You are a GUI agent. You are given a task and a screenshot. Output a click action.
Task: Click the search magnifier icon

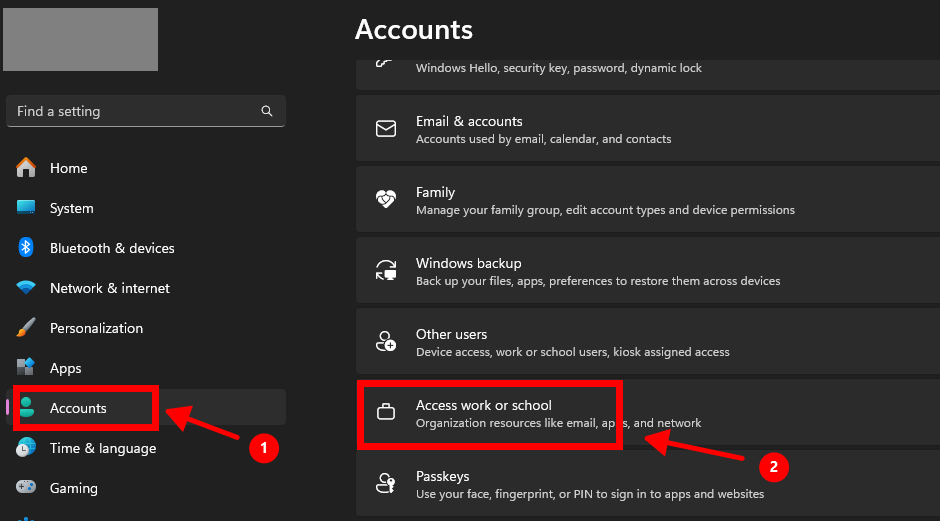pos(266,111)
